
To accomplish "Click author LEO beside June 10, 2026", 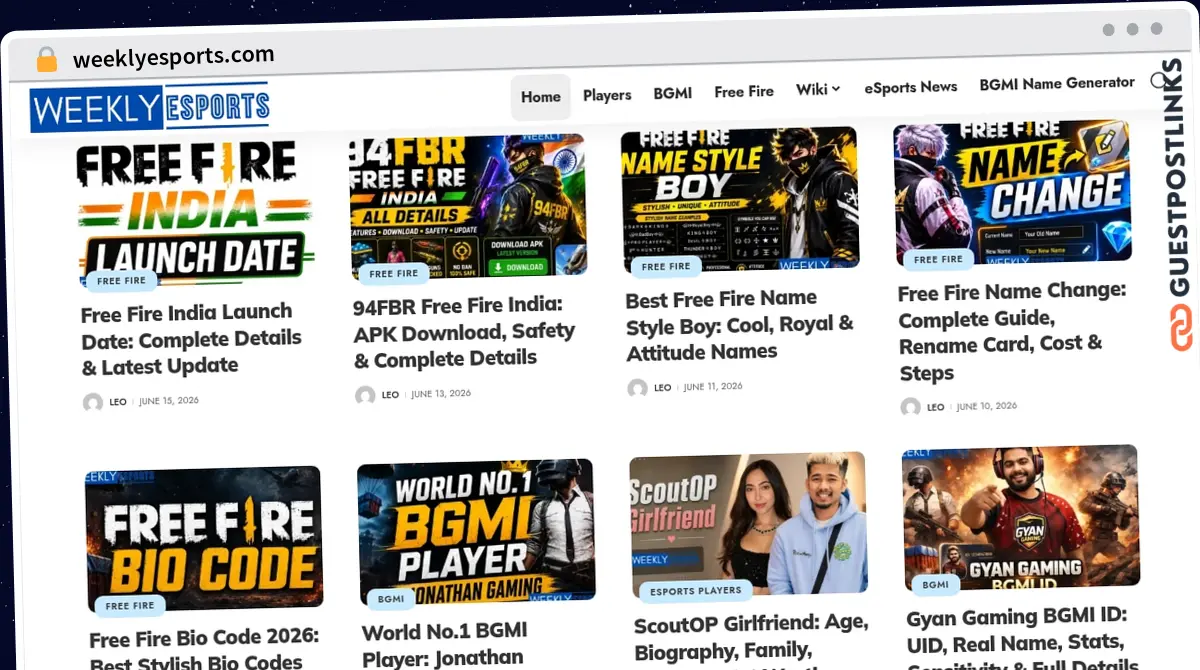I will point(935,407).
